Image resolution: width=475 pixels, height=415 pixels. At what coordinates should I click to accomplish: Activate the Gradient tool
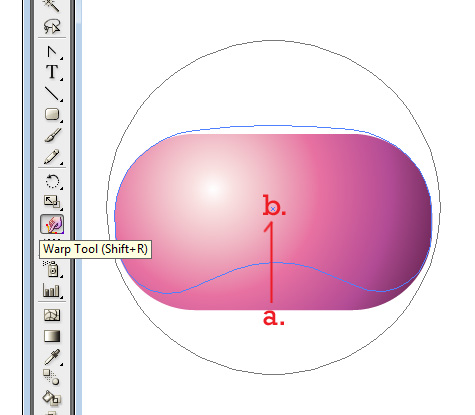52,336
